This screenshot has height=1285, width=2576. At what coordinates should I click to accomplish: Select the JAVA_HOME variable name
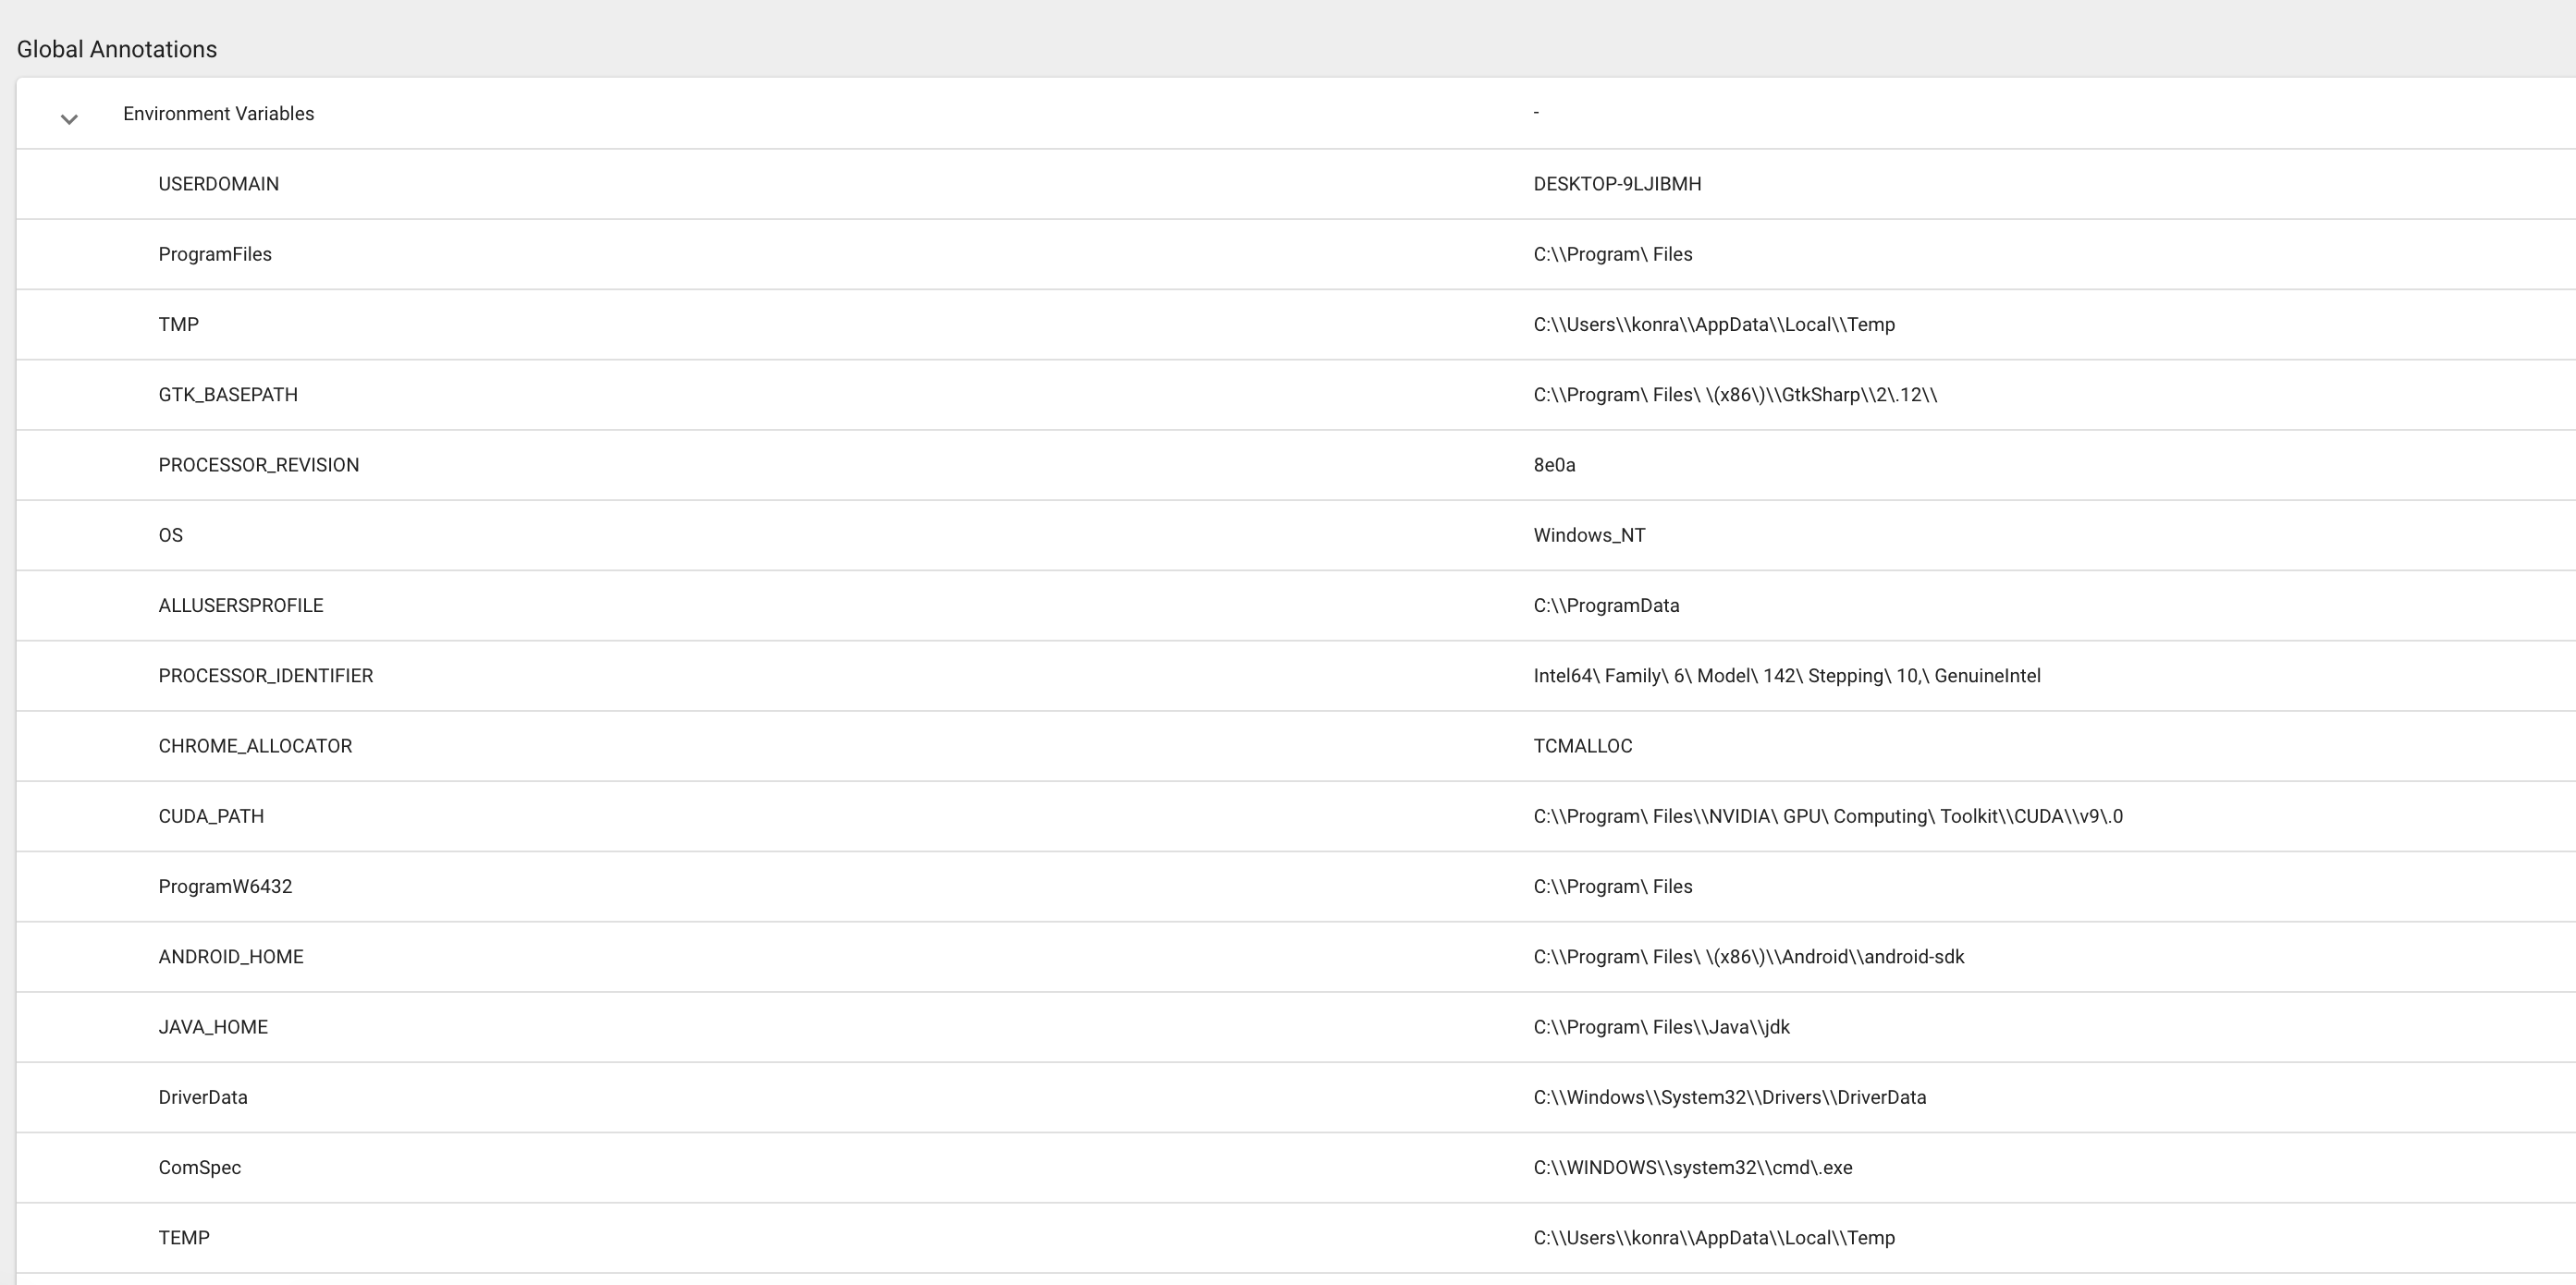pos(213,1027)
